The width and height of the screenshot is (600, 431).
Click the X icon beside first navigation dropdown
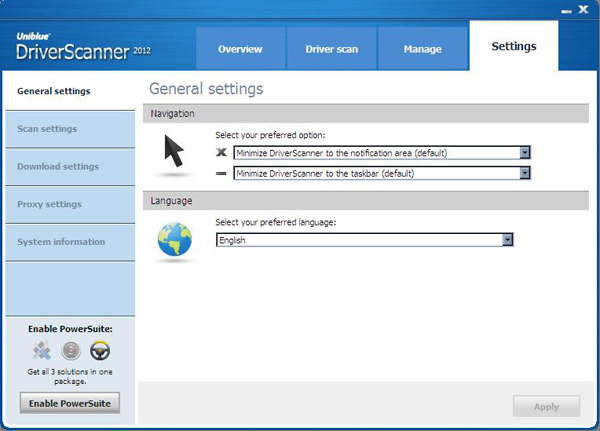point(222,153)
